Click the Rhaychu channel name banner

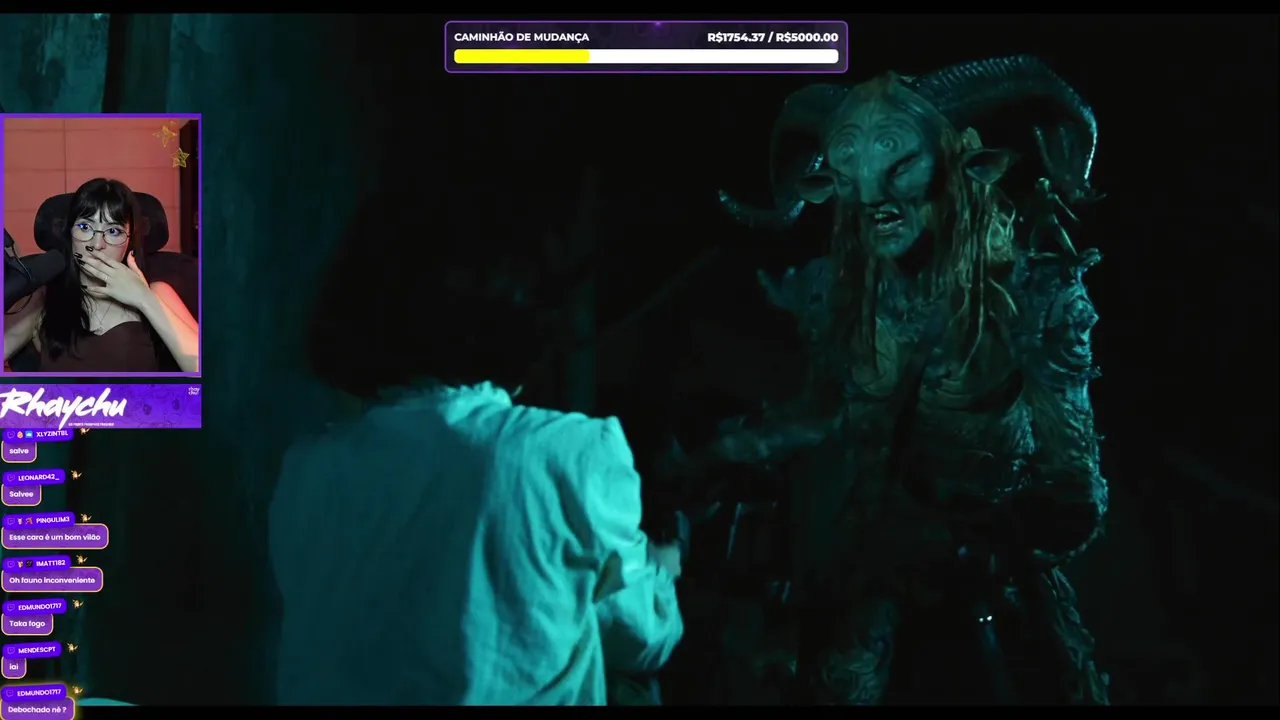tap(100, 406)
